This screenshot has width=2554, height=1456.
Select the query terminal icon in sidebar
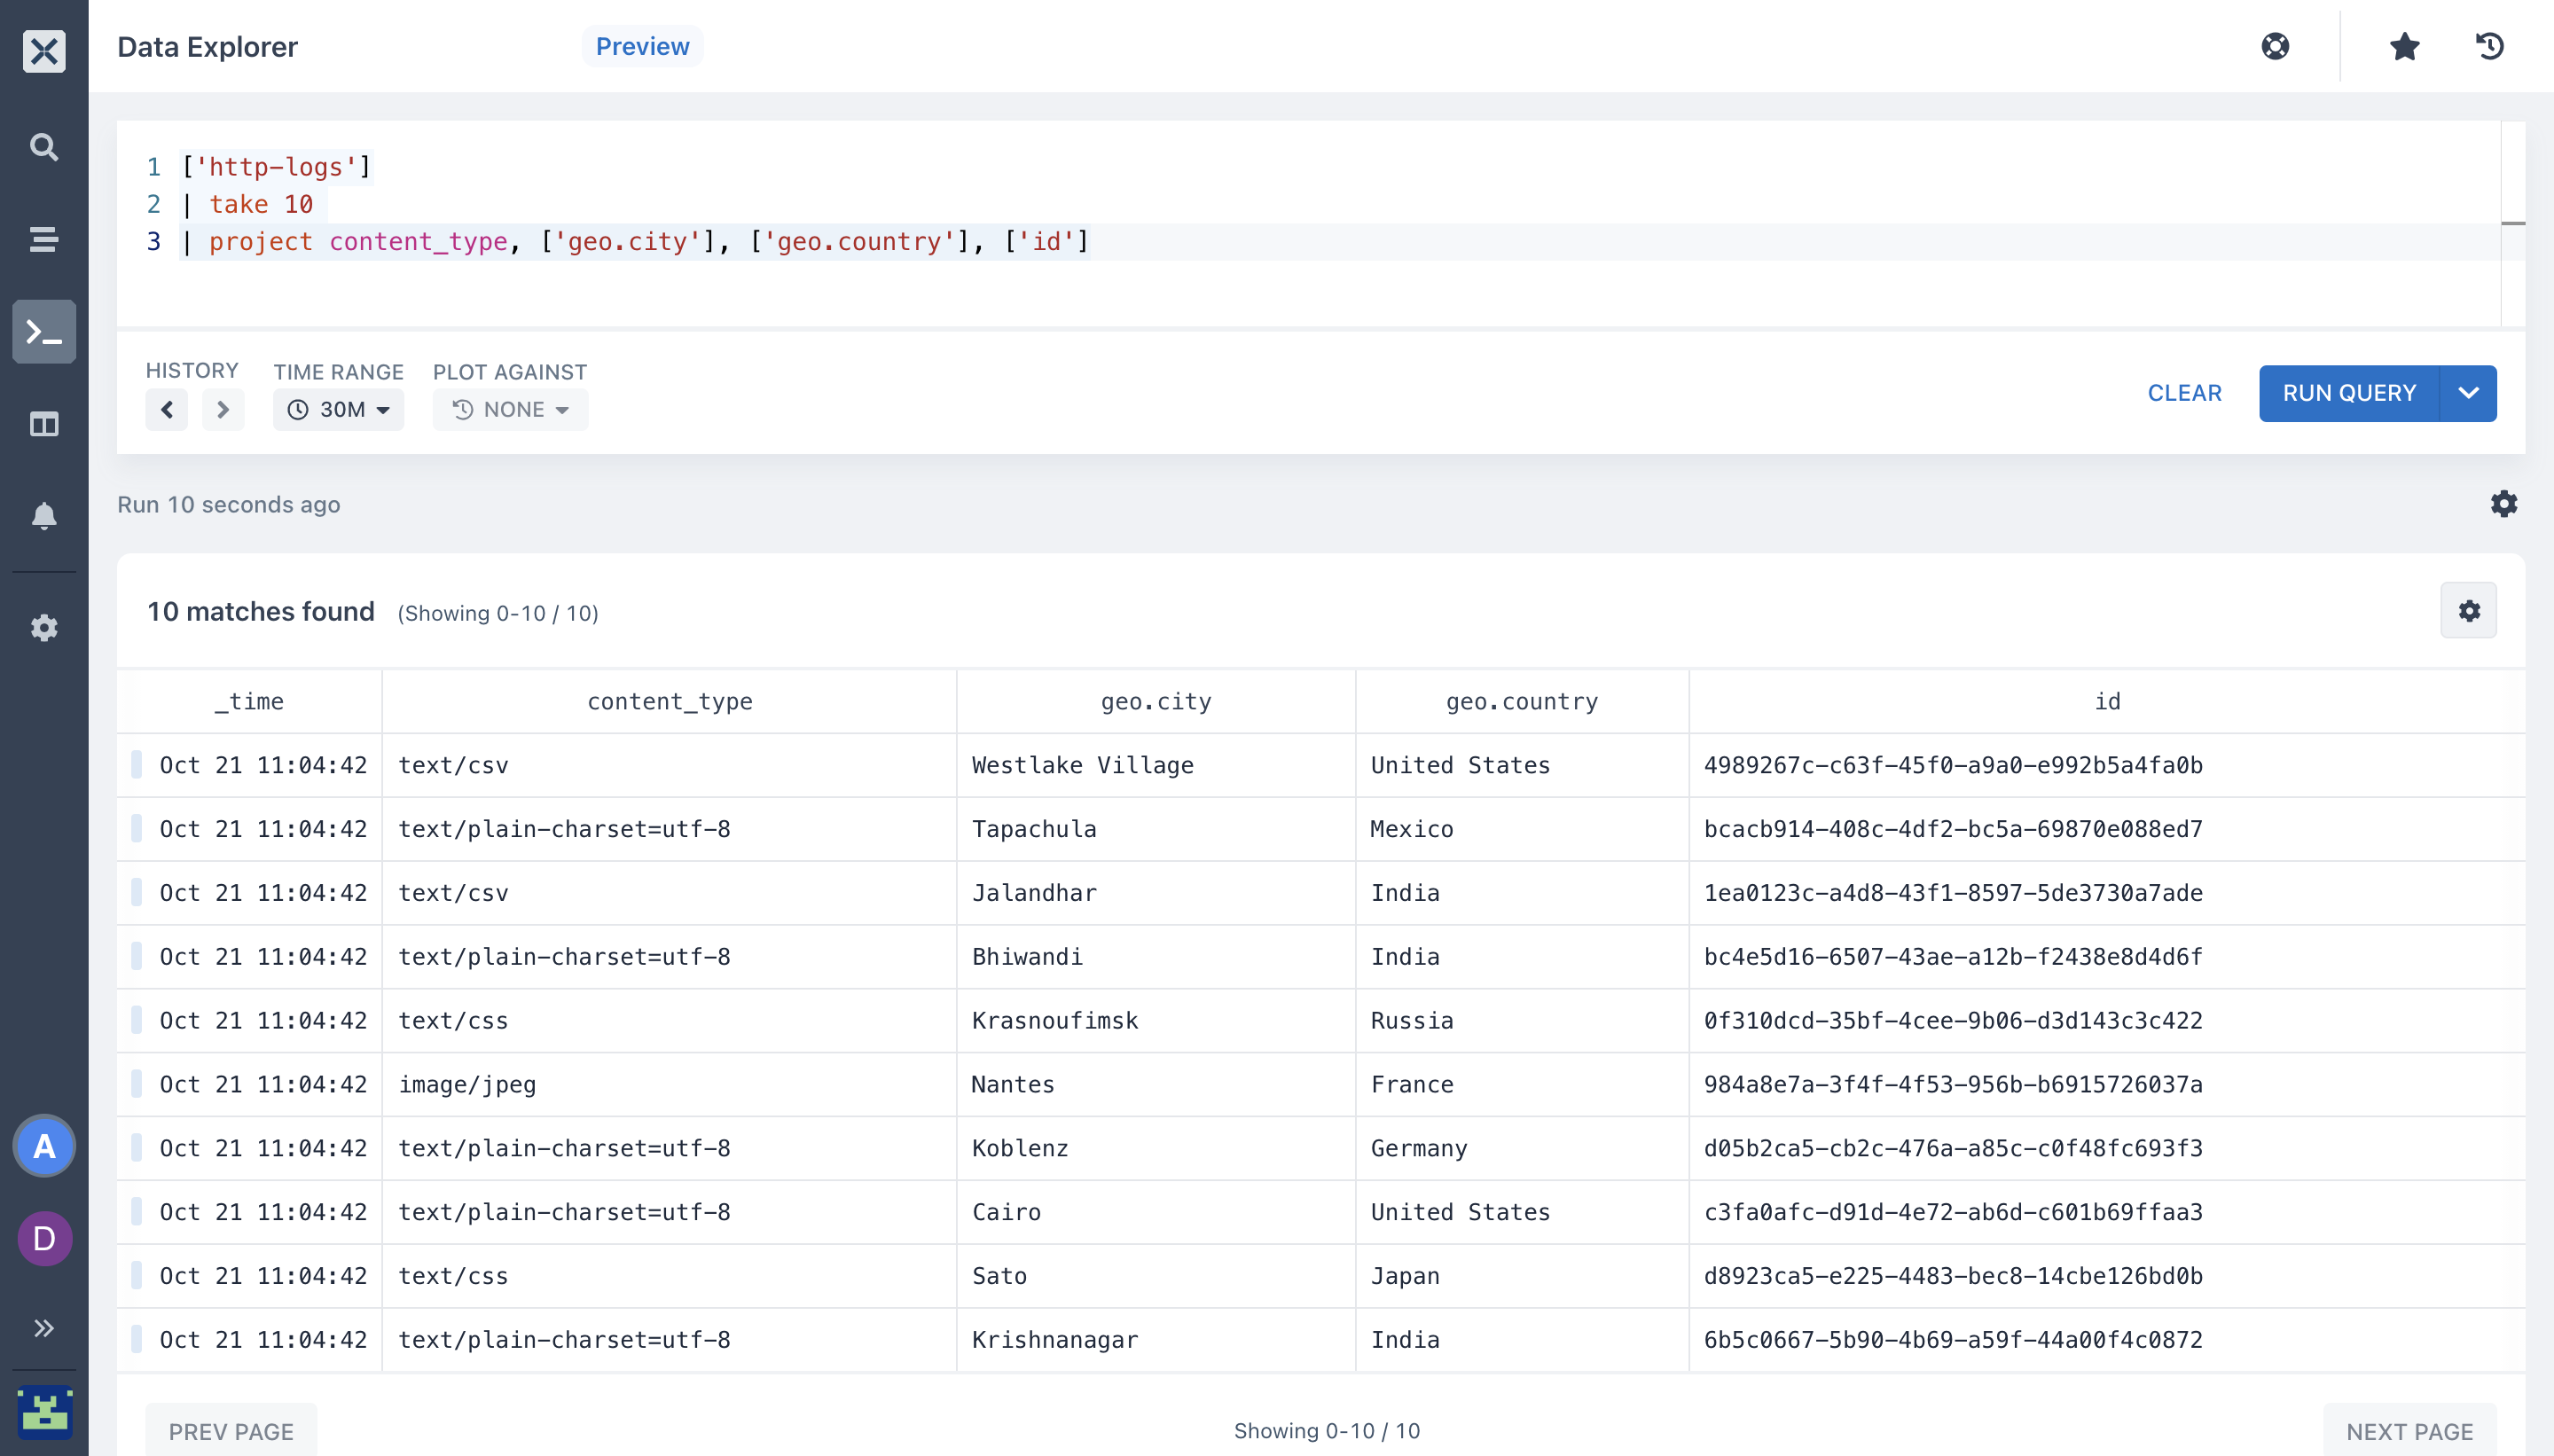tap(44, 331)
